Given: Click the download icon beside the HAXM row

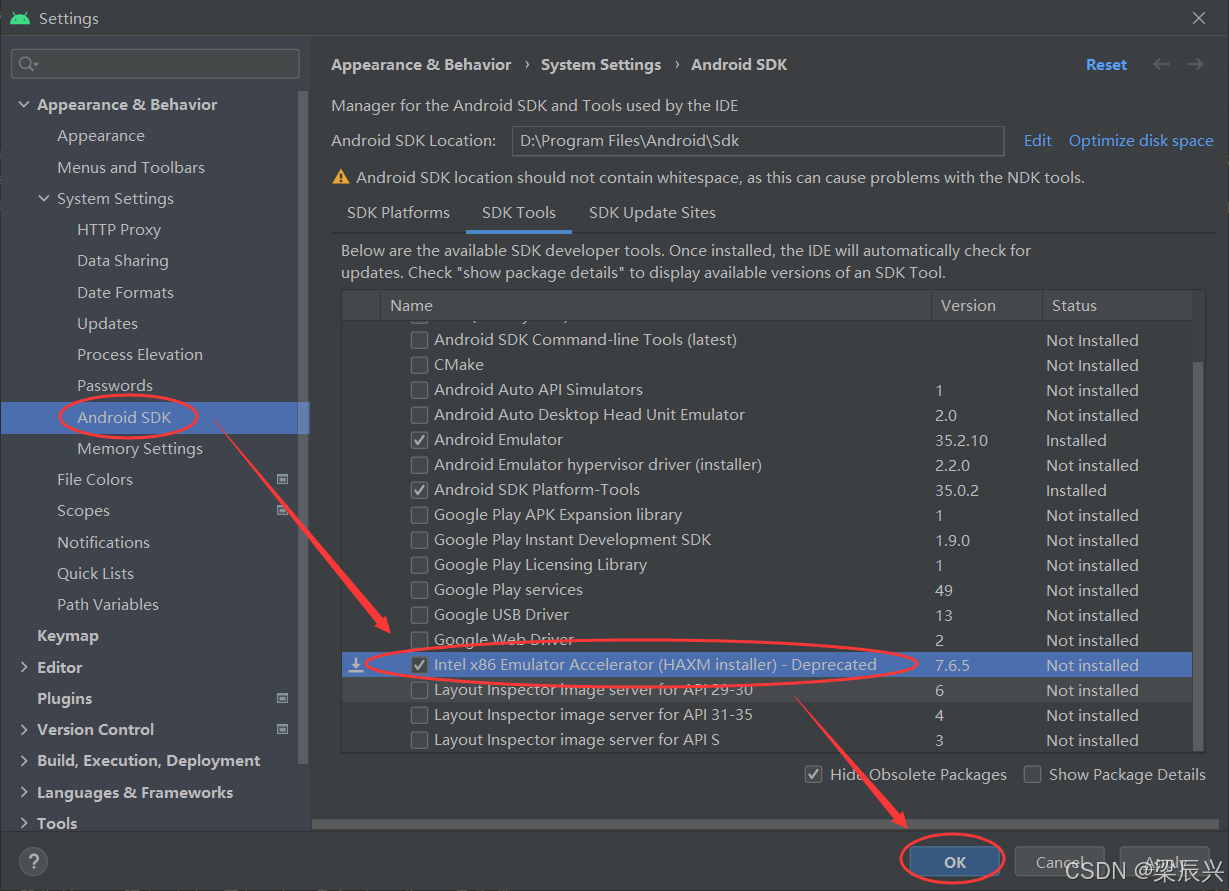Looking at the screenshot, I should pos(356,664).
